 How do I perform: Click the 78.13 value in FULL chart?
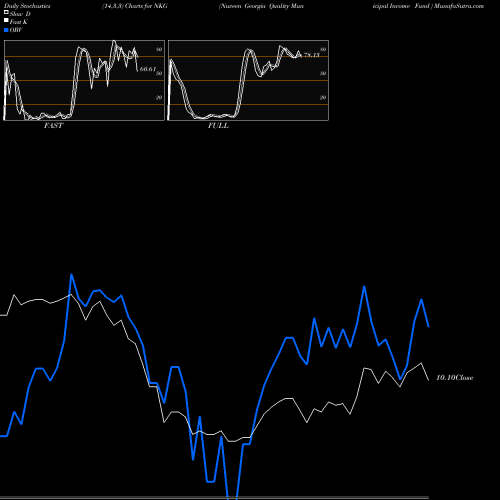(312, 55)
